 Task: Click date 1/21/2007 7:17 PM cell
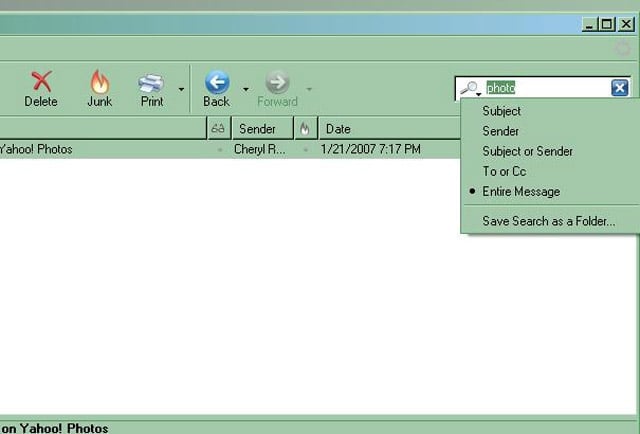point(371,149)
